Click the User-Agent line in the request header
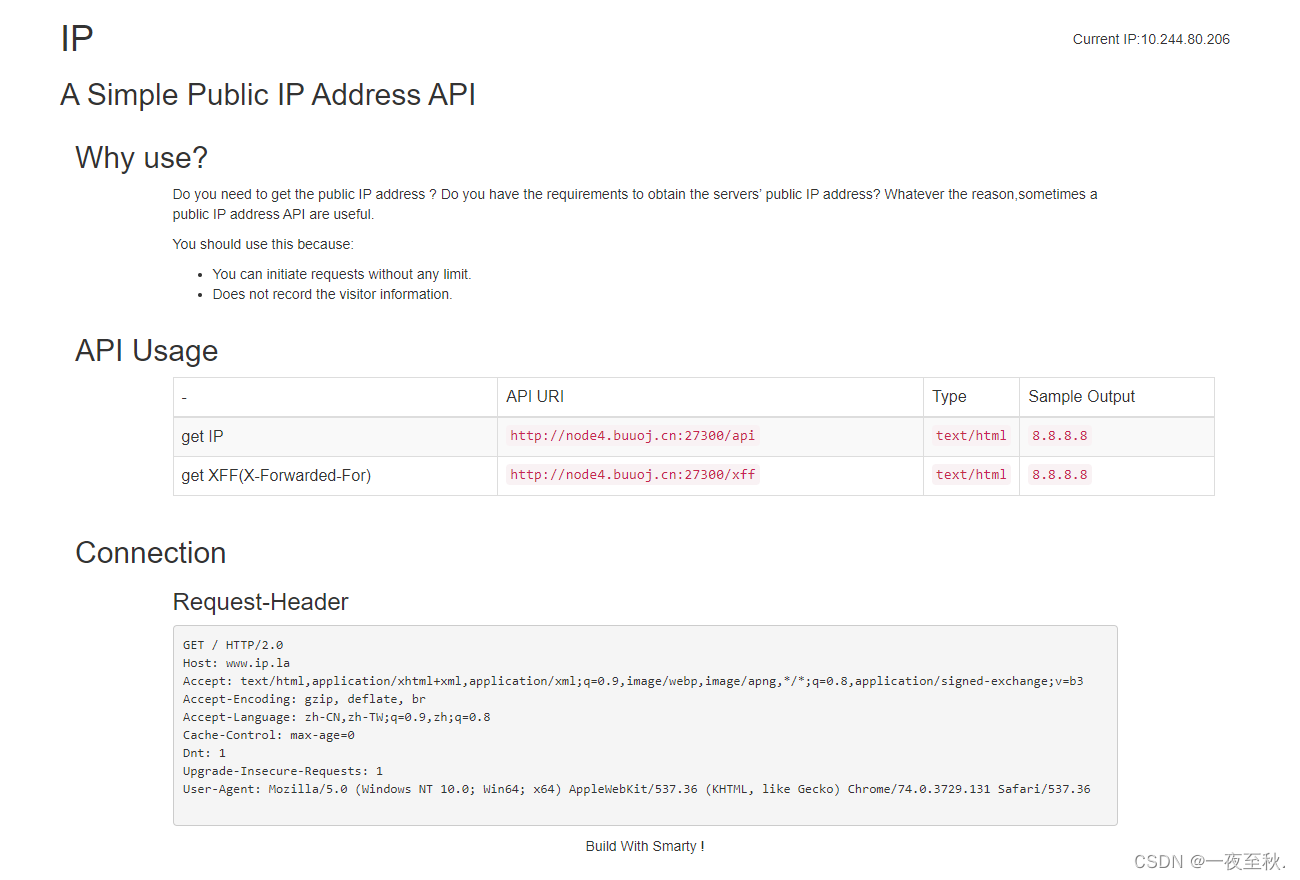Viewport: 1300px width, 880px height. [x=636, y=789]
